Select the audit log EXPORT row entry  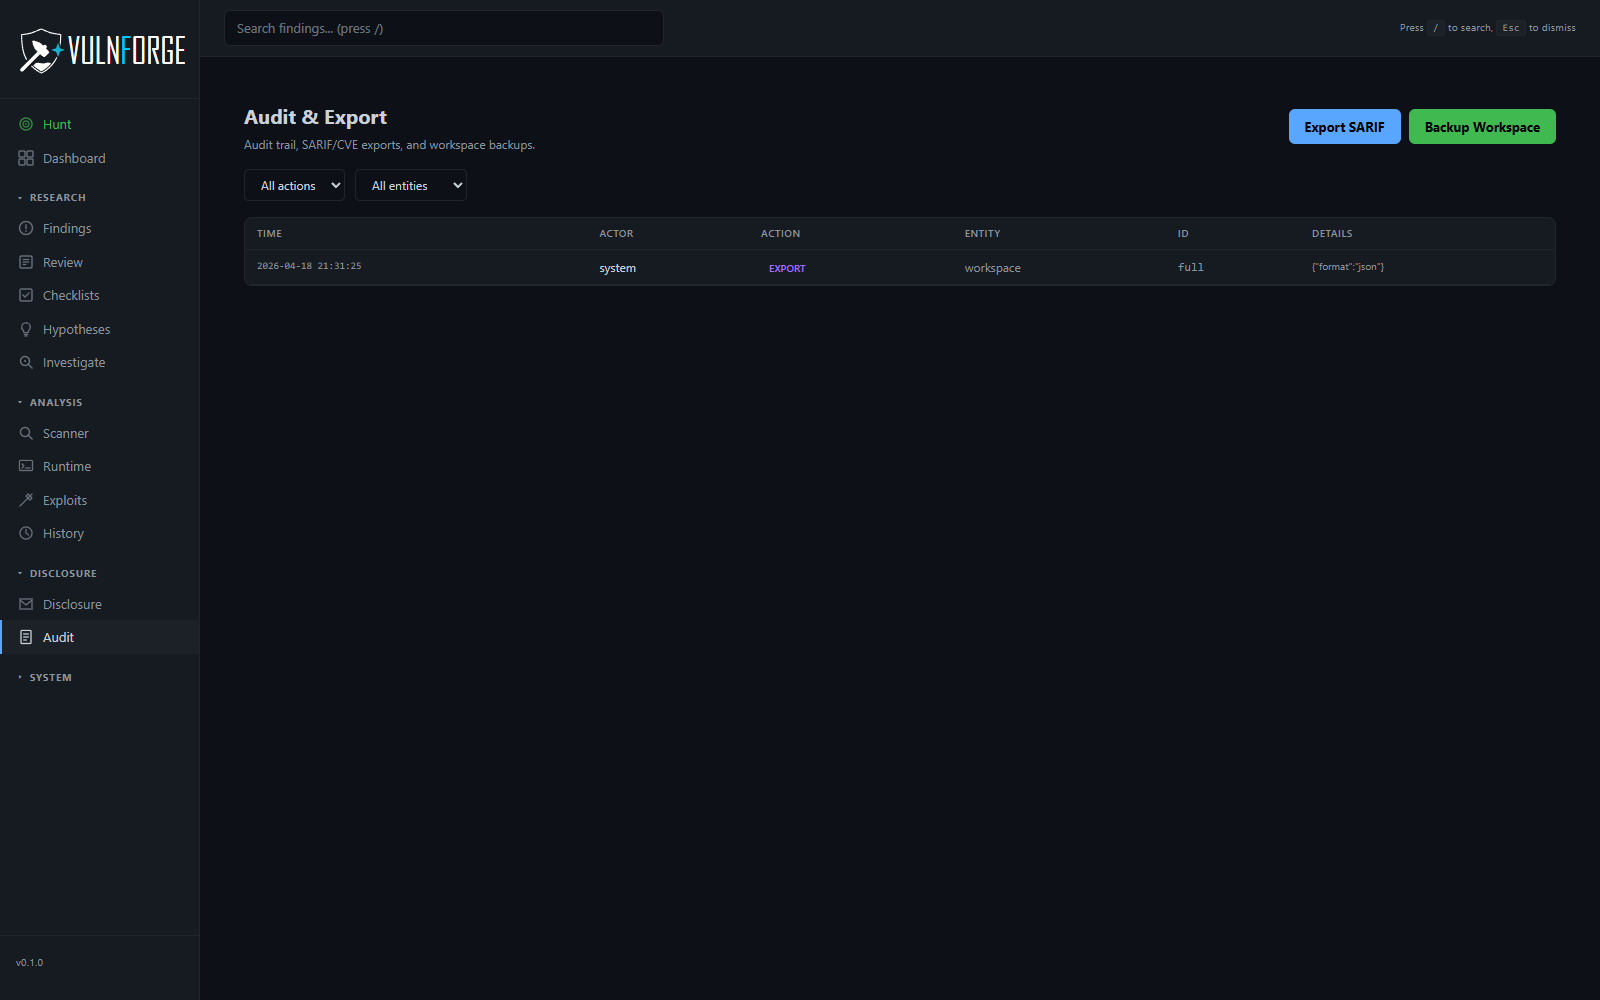click(x=787, y=267)
